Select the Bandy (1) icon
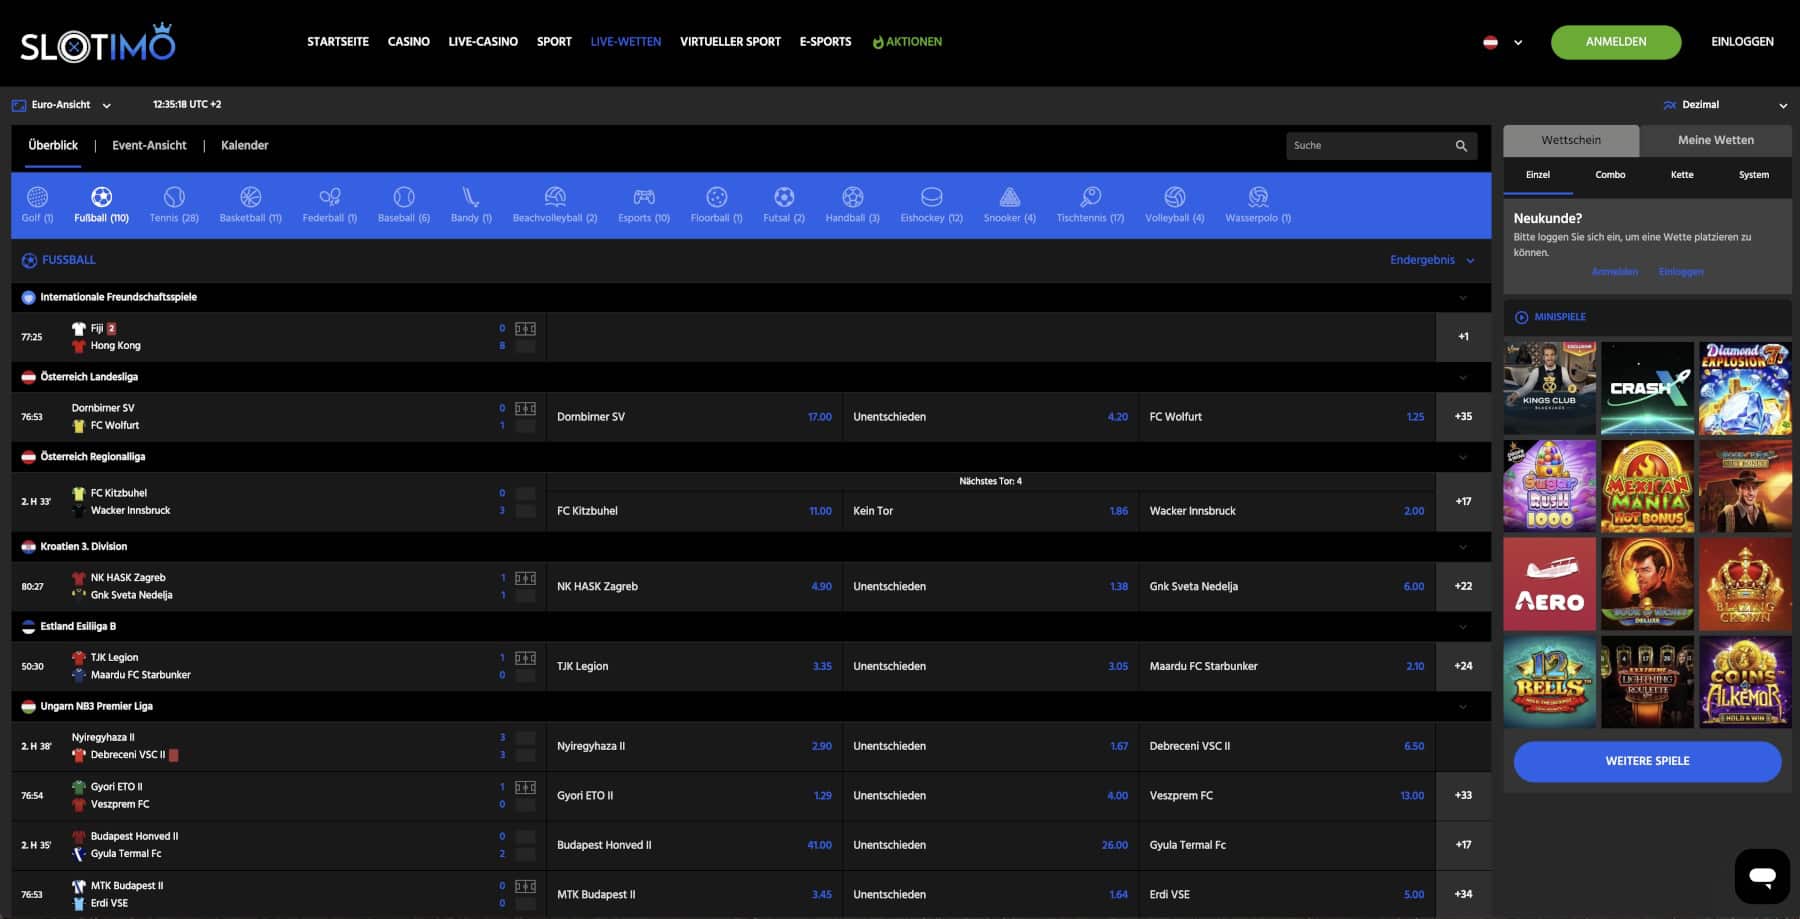This screenshot has height=919, width=1800. [x=471, y=197]
